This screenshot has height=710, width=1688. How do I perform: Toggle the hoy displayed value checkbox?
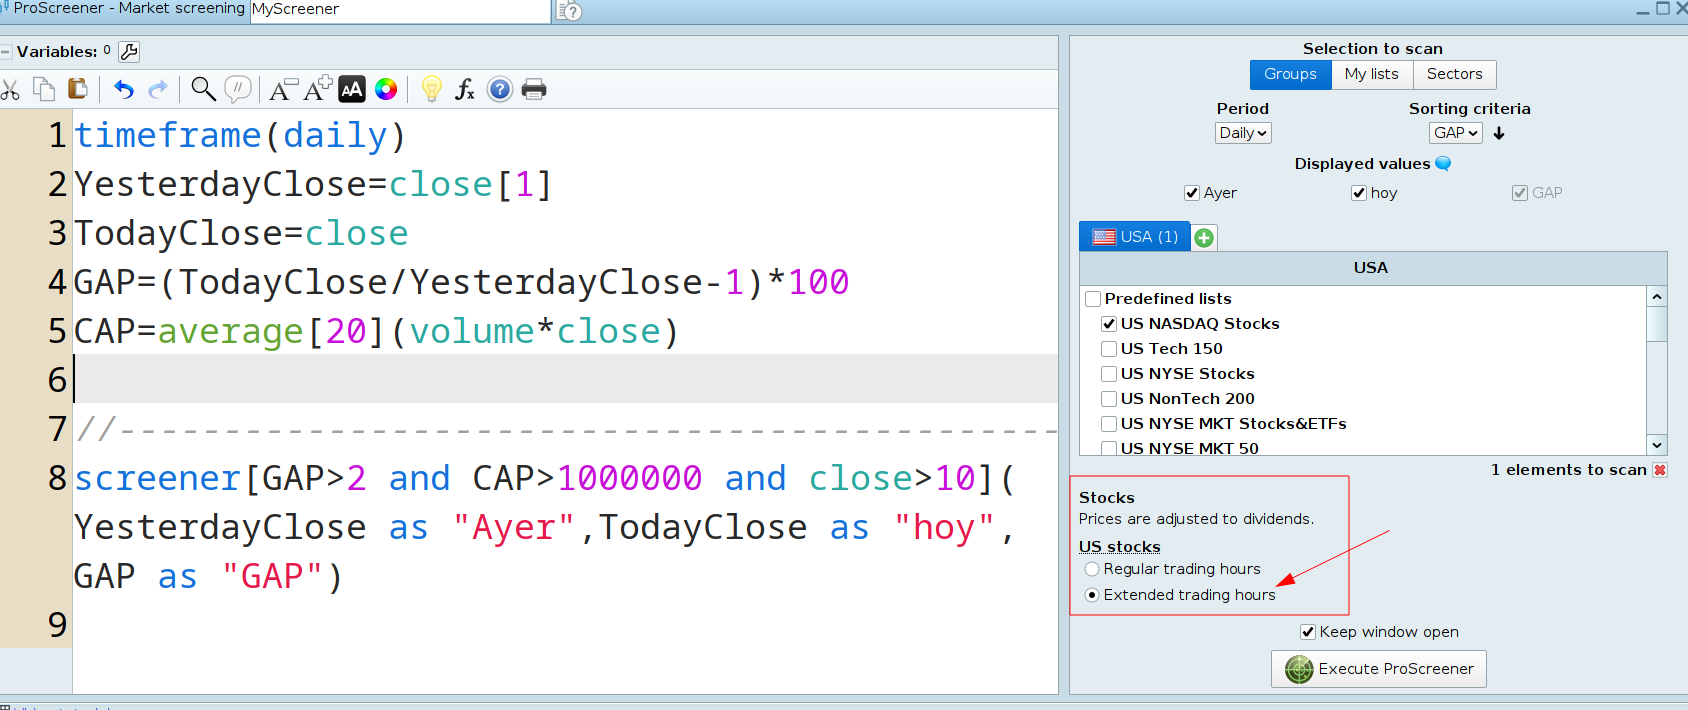(1358, 193)
